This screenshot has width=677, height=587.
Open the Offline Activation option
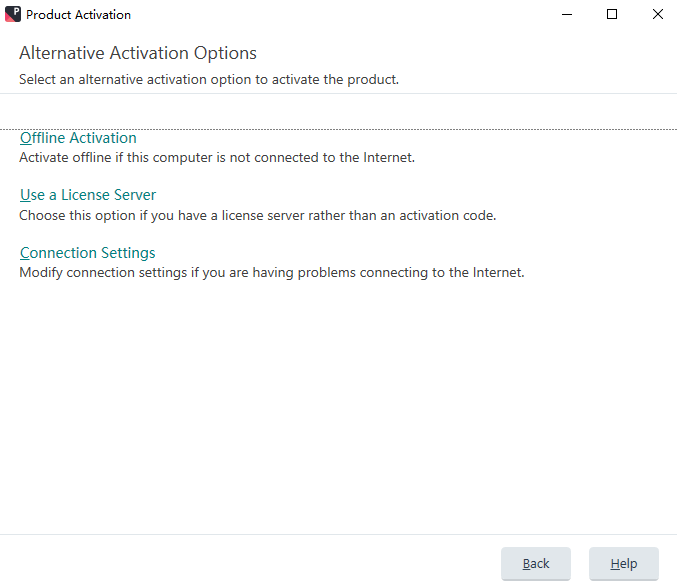(x=78, y=138)
